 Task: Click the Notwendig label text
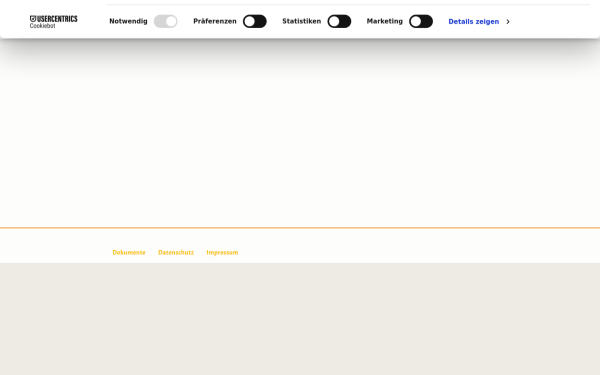[x=128, y=21]
